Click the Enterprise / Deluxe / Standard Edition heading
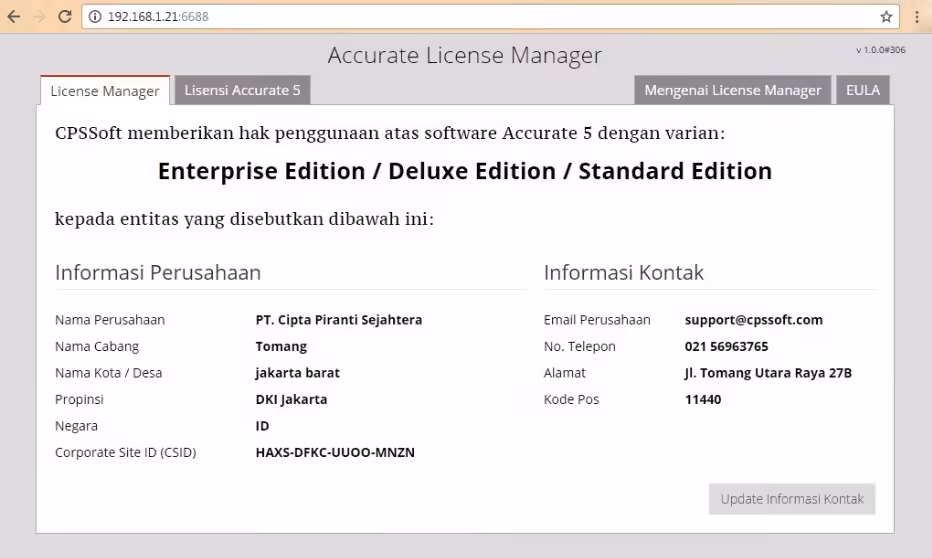 465,171
